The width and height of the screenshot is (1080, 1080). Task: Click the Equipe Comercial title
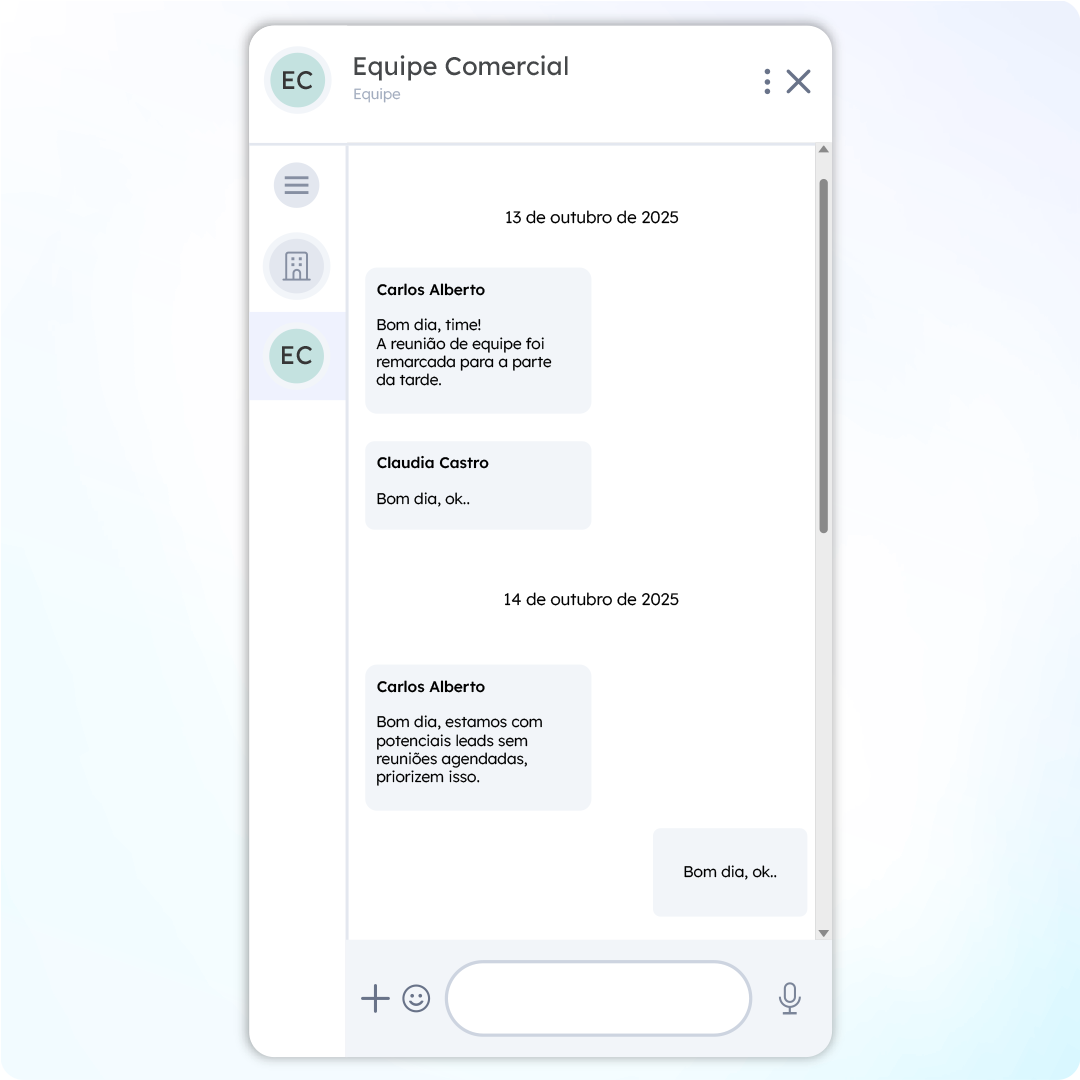pos(461,67)
